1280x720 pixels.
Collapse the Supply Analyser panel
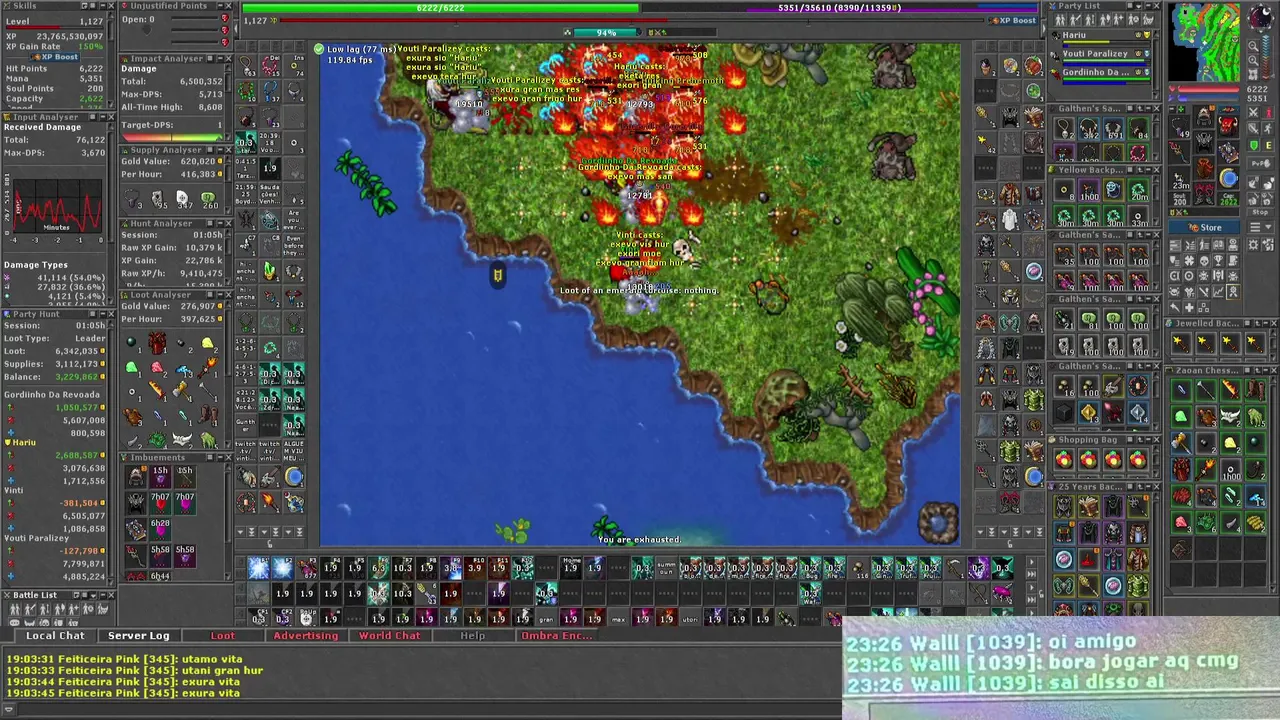[220, 150]
